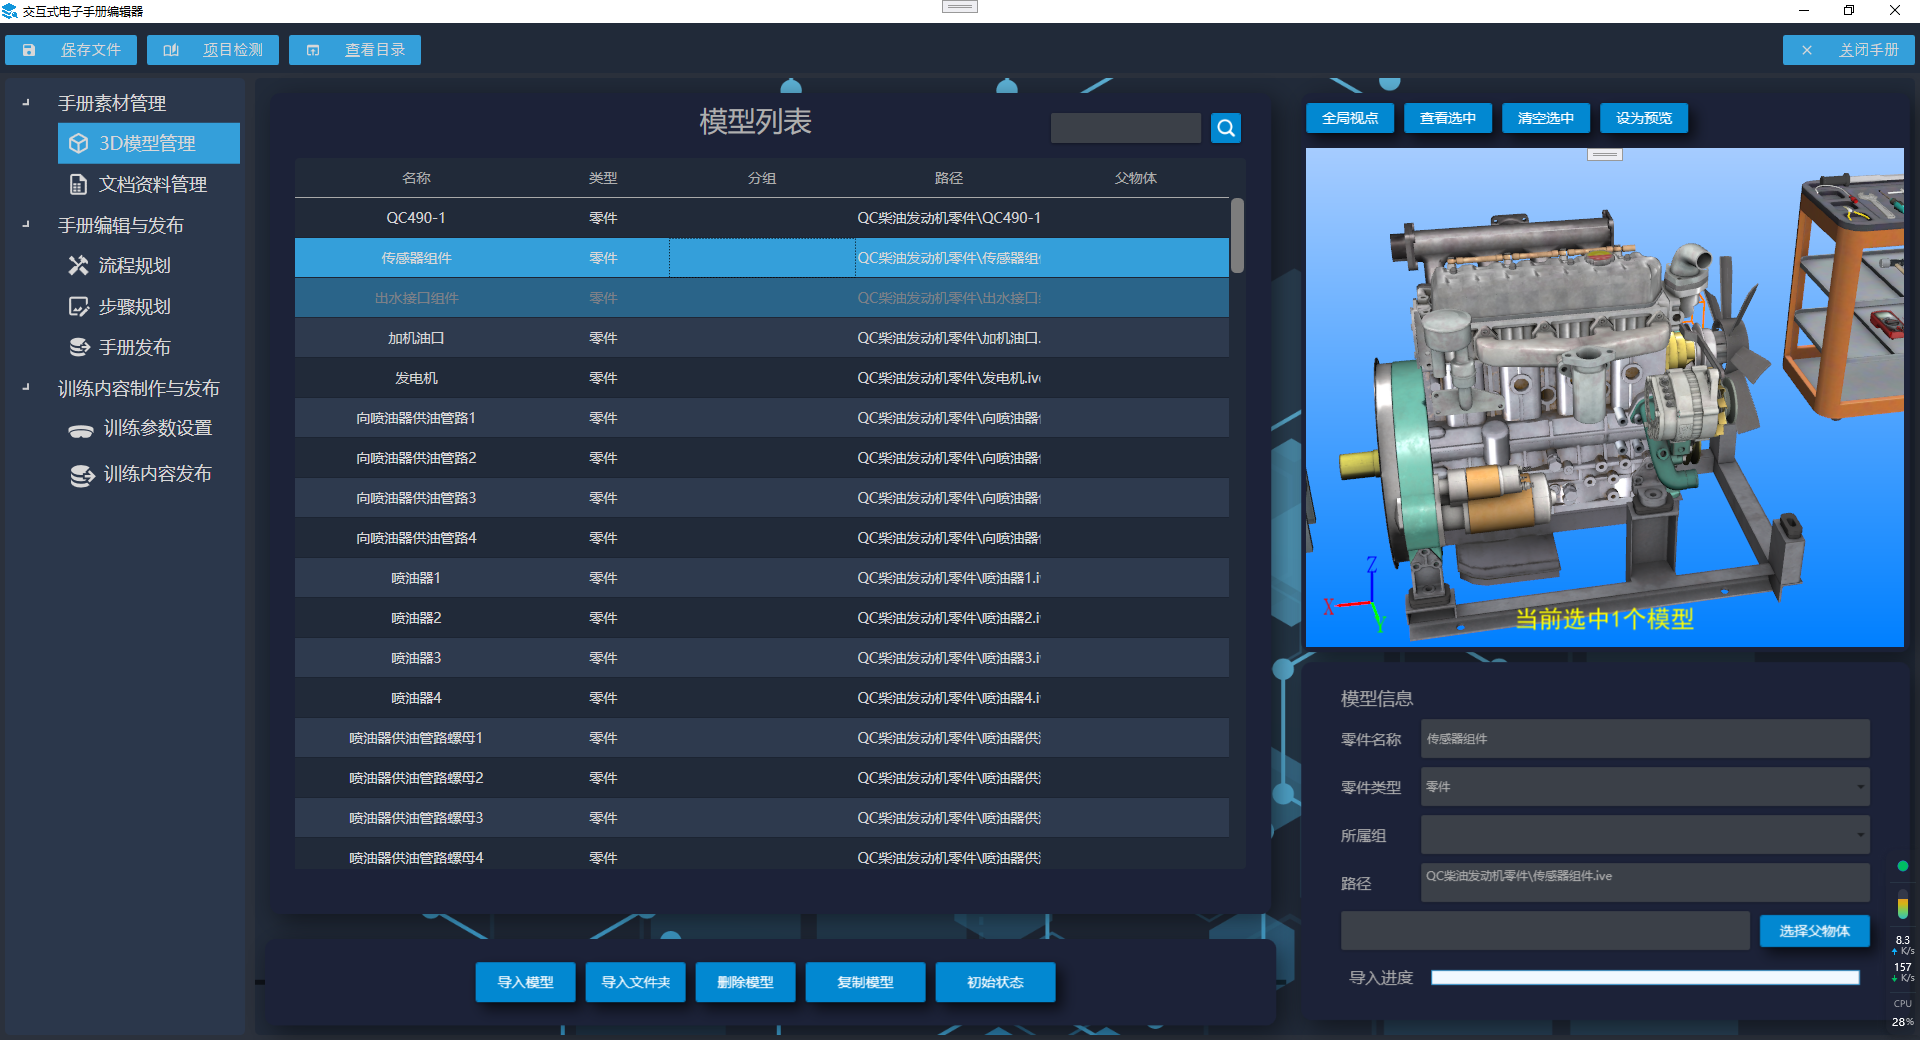Click the 训练参数设置 headset icon
The image size is (1920, 1040).
coord(81,430)
